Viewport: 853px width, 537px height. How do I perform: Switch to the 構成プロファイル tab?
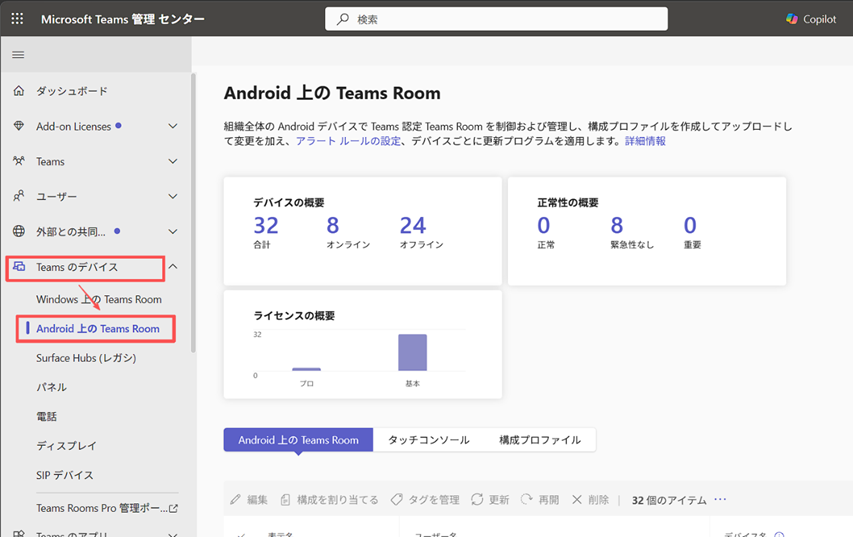point(540,440)
